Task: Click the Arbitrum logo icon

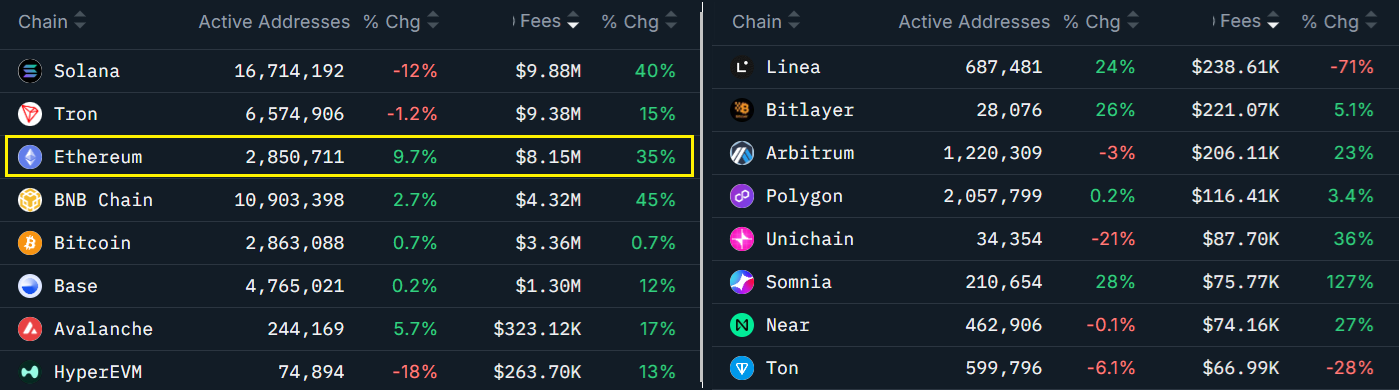Action: (x=742, y=153)
